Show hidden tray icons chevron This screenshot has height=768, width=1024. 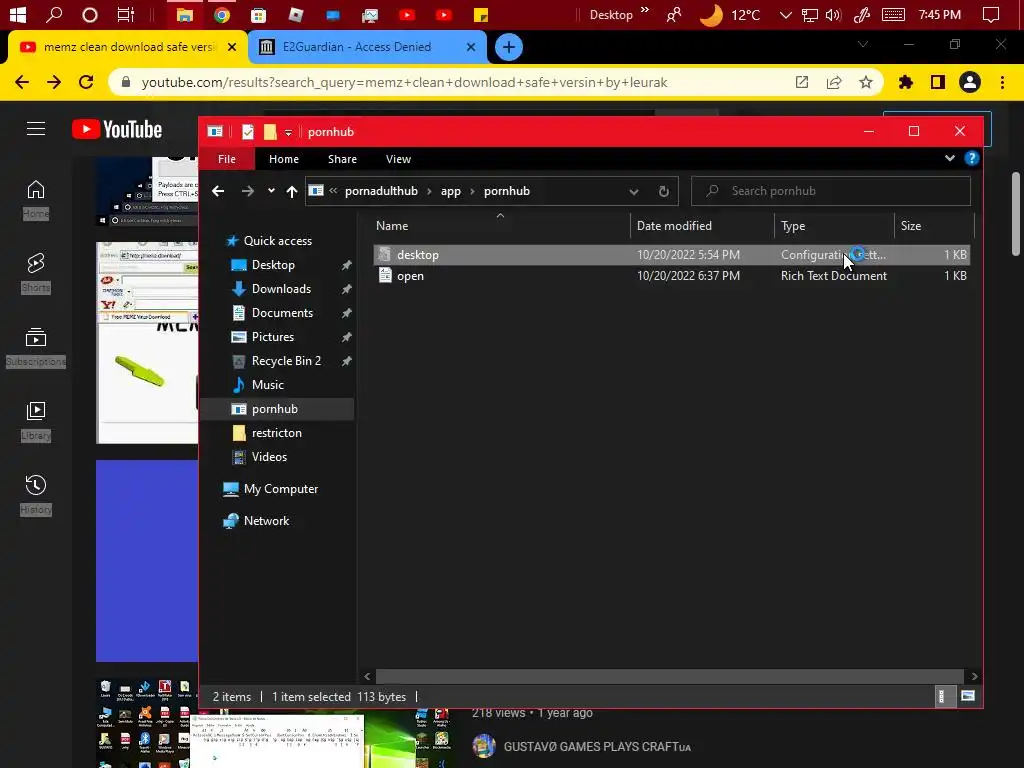click(x=786, y=14)
